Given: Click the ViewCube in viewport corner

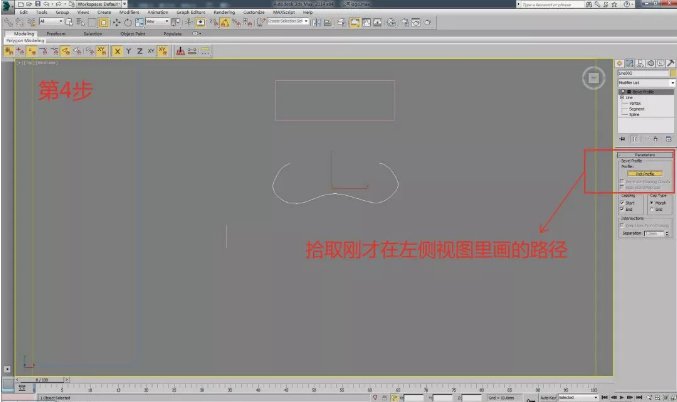Looking at the screenshot, I should tap(593, 78).
